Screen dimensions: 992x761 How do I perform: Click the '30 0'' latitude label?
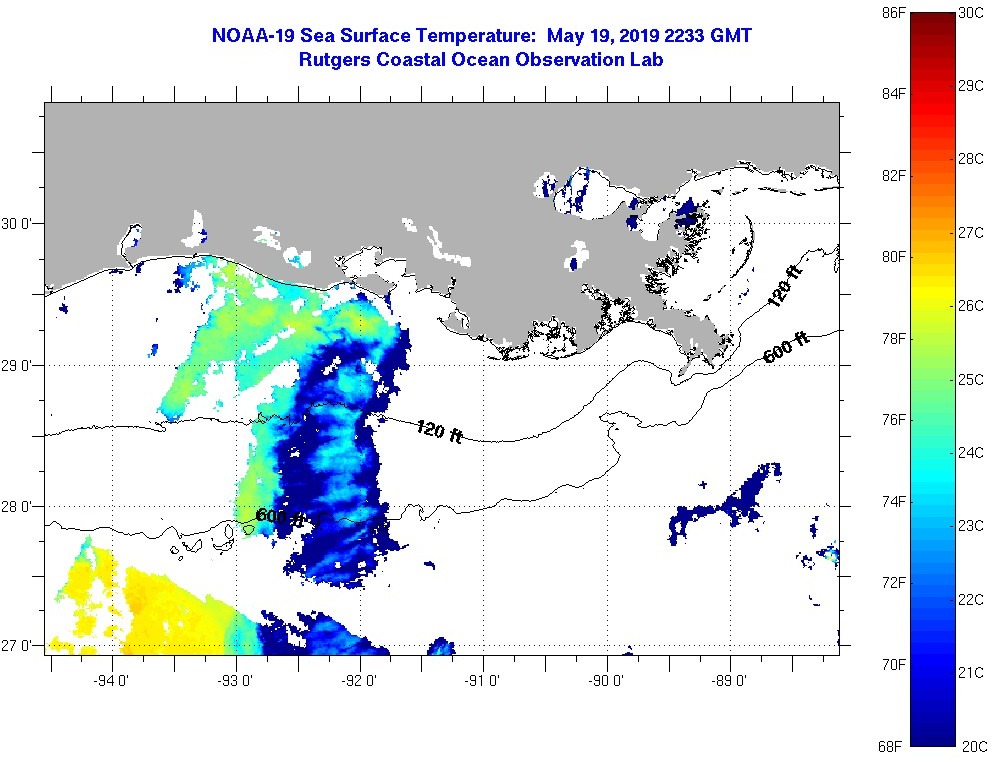16,223
